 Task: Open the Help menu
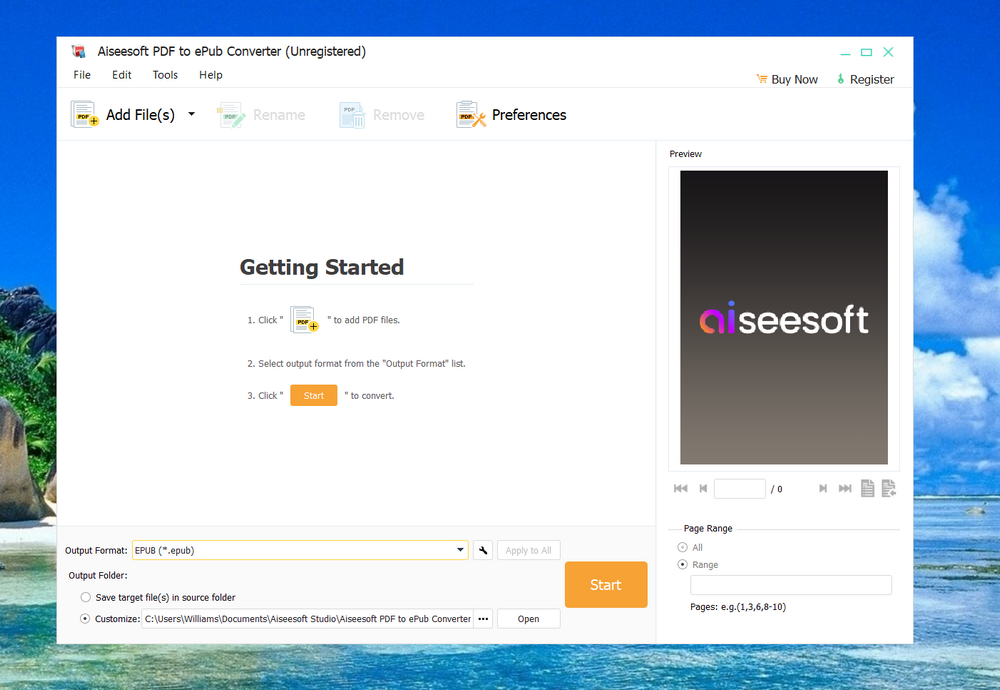[210, 75]
